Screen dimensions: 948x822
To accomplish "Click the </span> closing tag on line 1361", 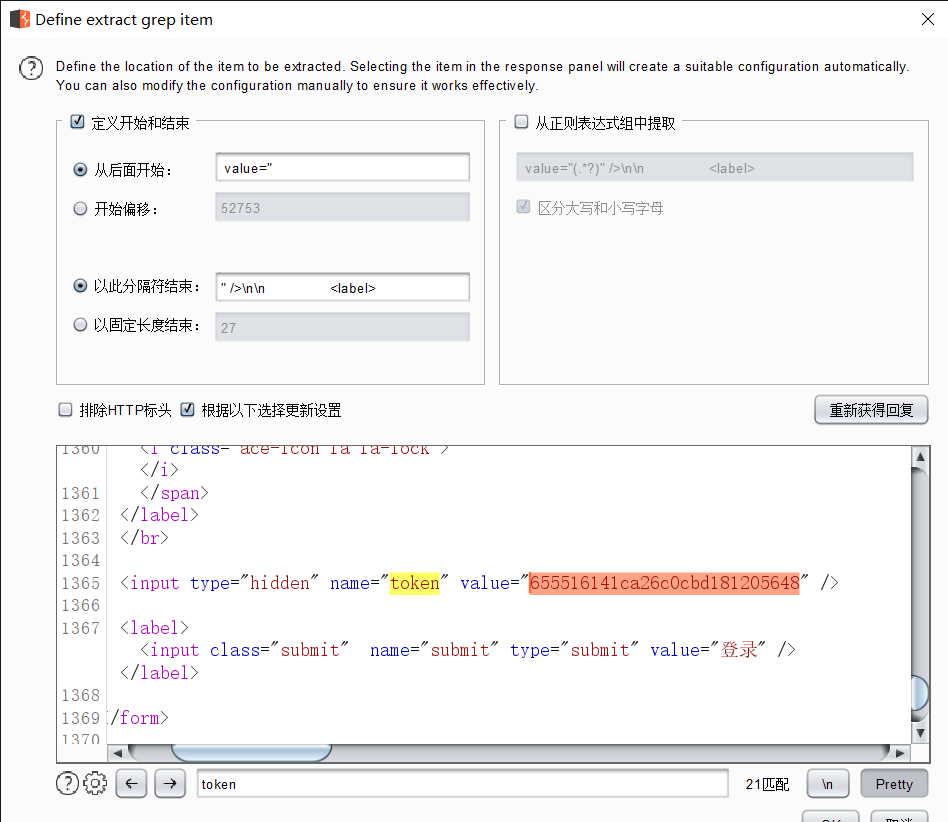I will 175,493.
